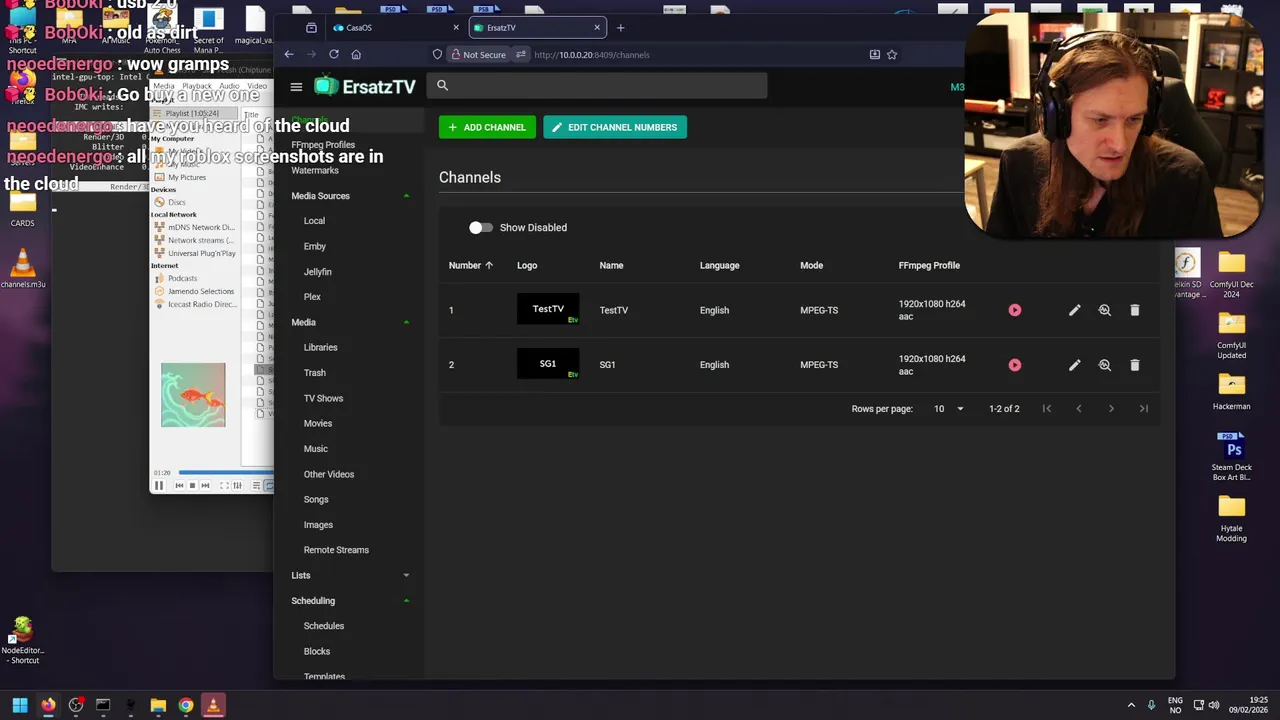The image size is (1280, 720).
Task: Click the TestTV channel logo thumbnail
Action: 548,310
